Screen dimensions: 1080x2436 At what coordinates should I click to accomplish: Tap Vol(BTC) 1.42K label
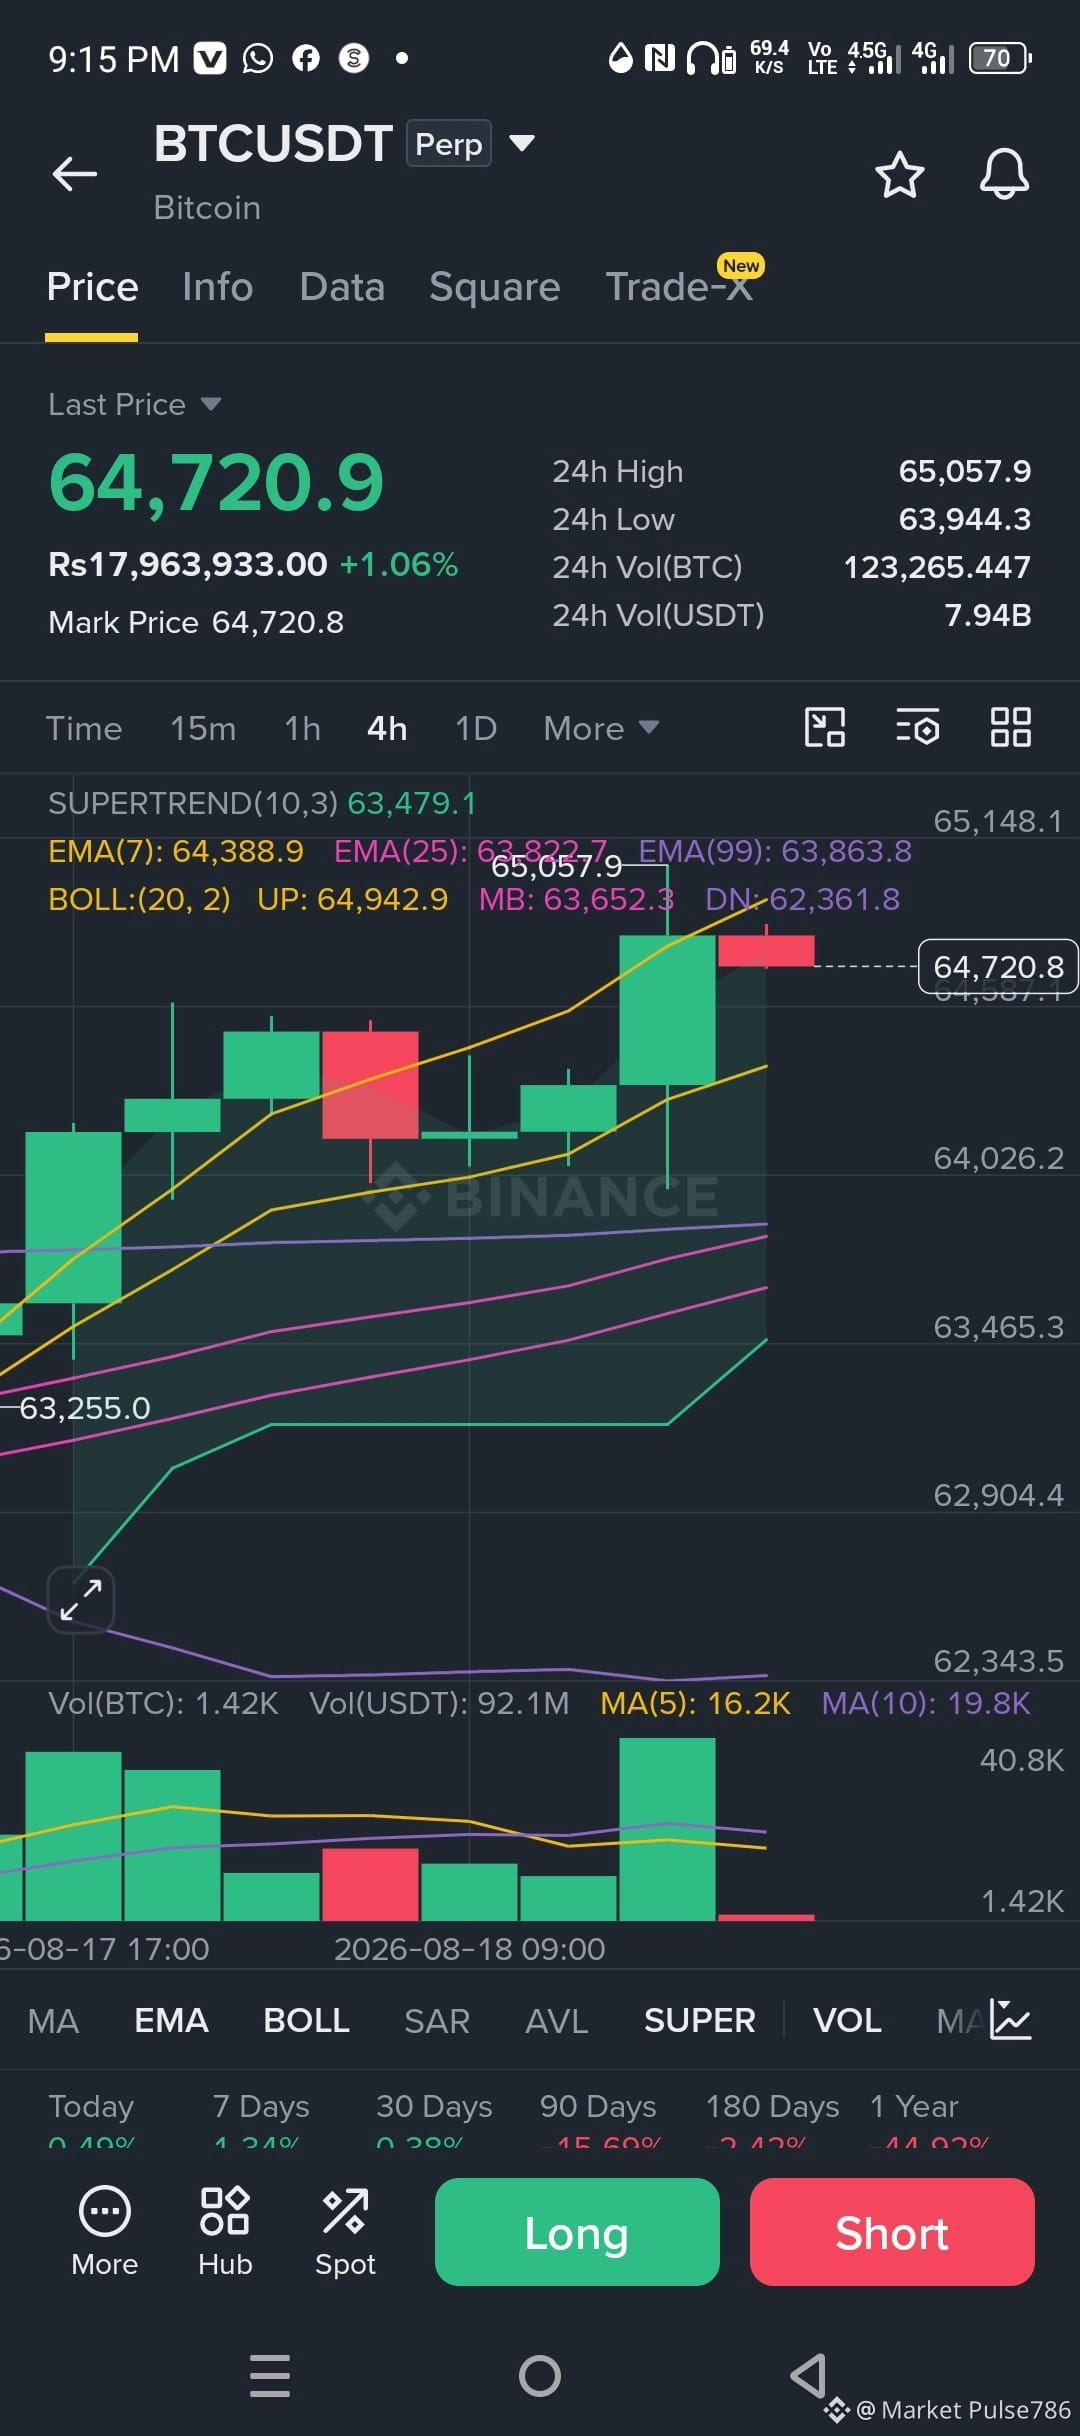163,1703
